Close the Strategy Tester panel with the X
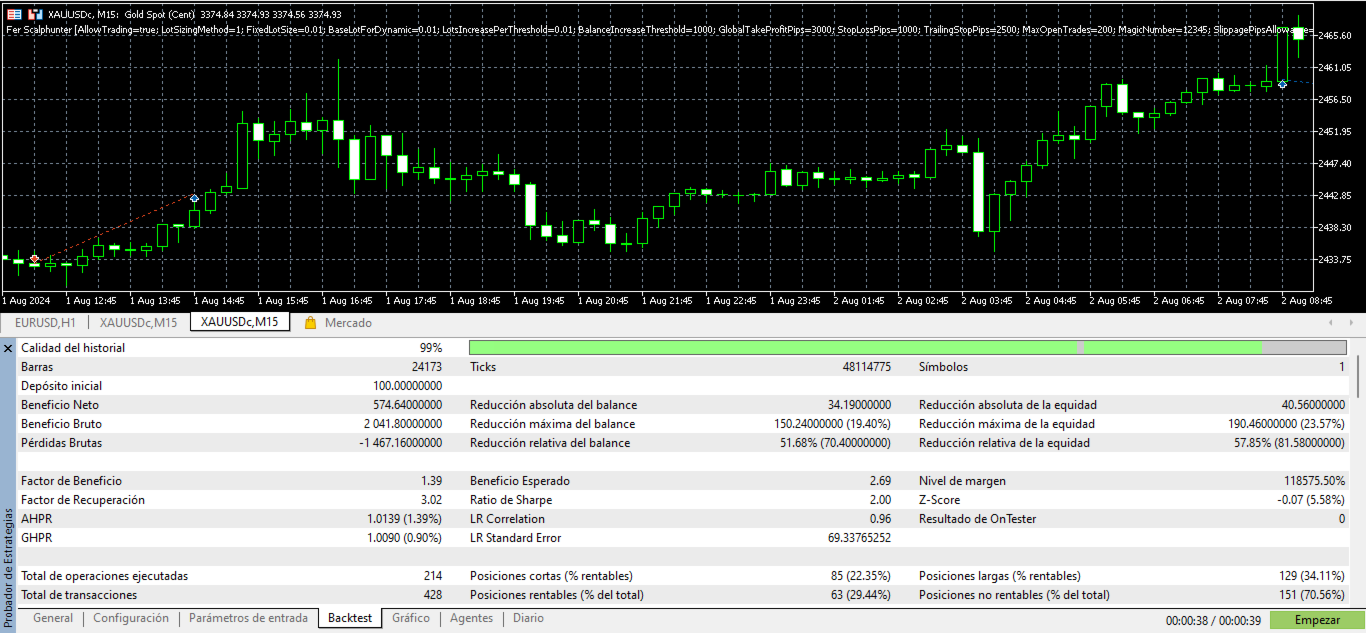The width and height of the screenshot is (1366, 633). [x=8, y=349]
